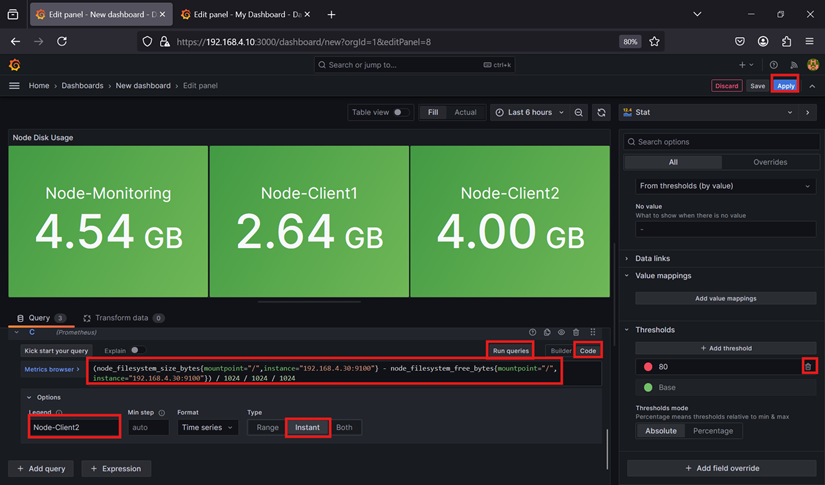Select the All options tab
The width and height of the screenshot is (825, 485).
(673, 162)
